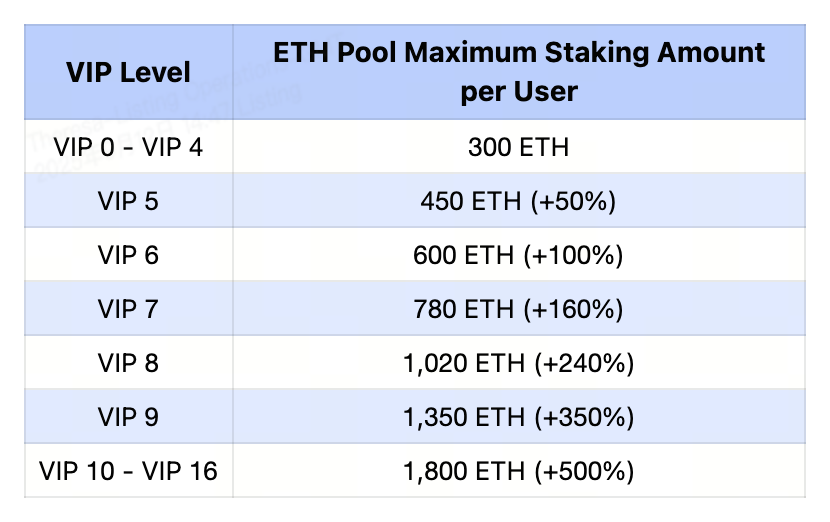
Task: Select the 300 ETH cell
Action: (x=518, y=147)
